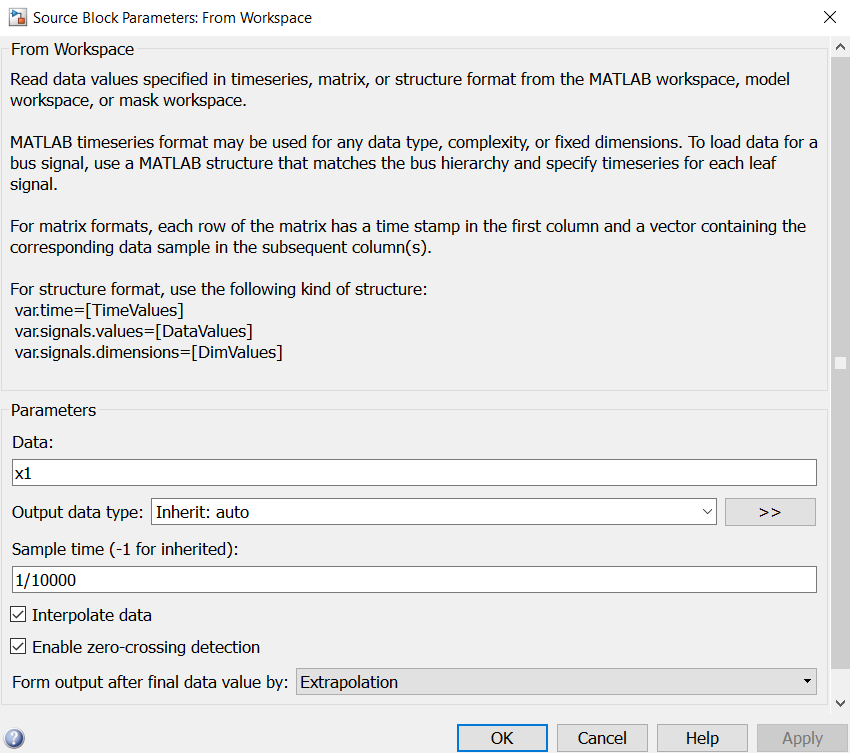Click the Apply button
The height and width of the screenshot is (756, 850).
coord(802,738)
